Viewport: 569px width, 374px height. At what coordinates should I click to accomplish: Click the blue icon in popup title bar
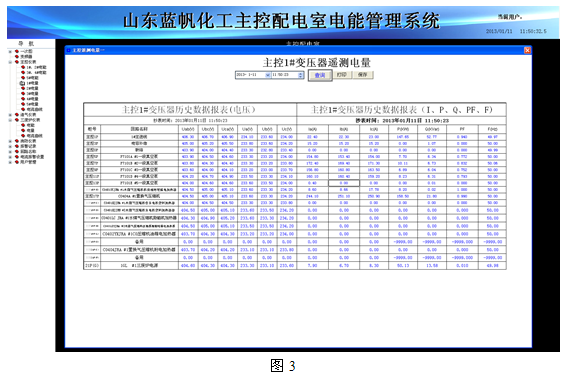pyautogui.click(x=68, y=50)
